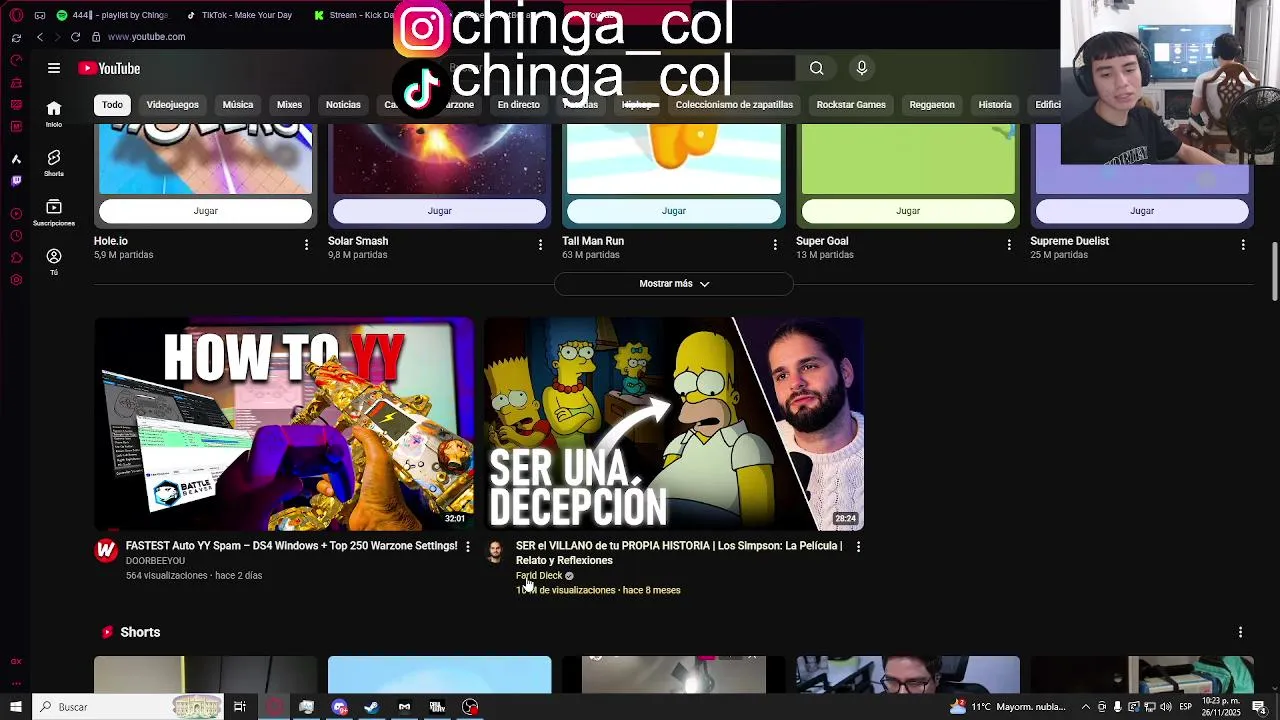Start voice search with microphone icon

tap(862, 68)
